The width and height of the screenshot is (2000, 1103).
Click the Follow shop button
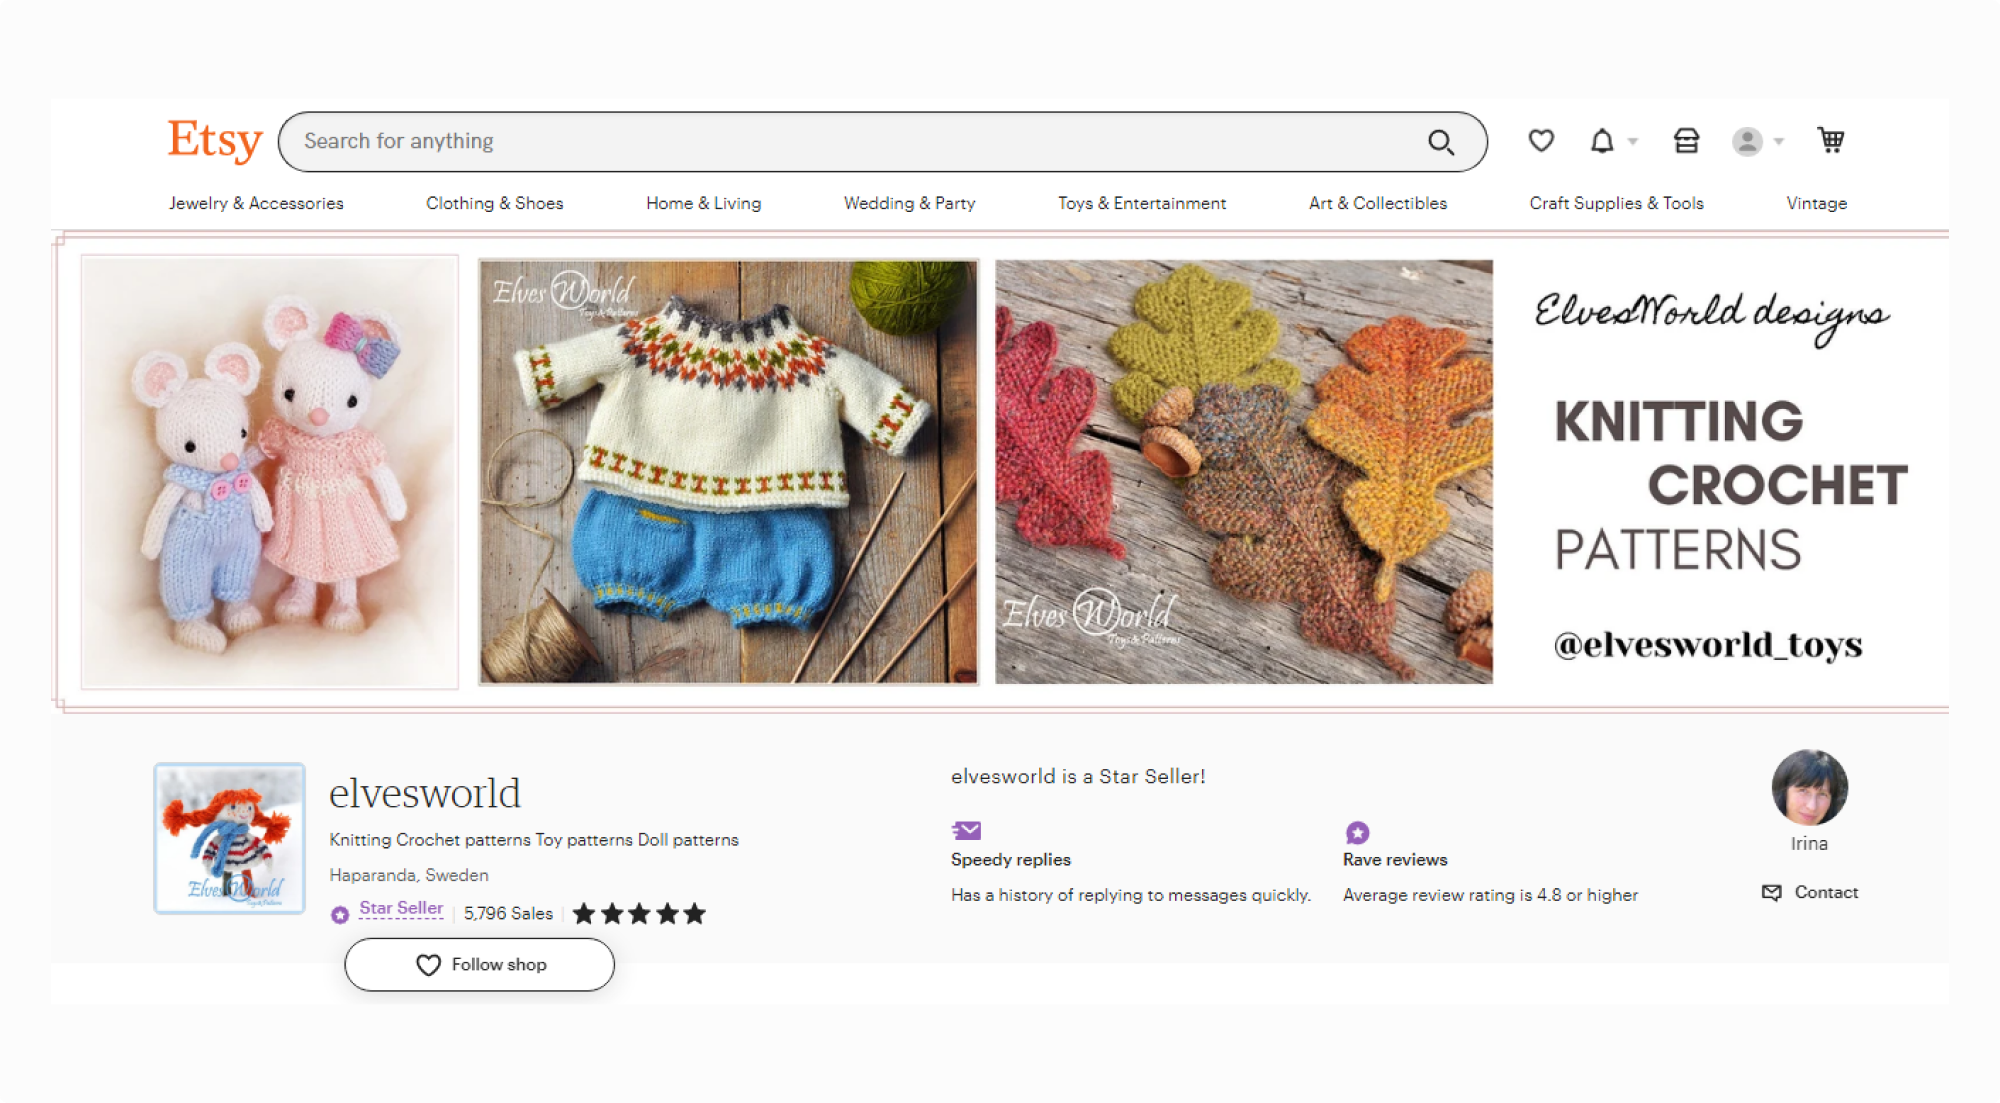(x=480, y=964)
